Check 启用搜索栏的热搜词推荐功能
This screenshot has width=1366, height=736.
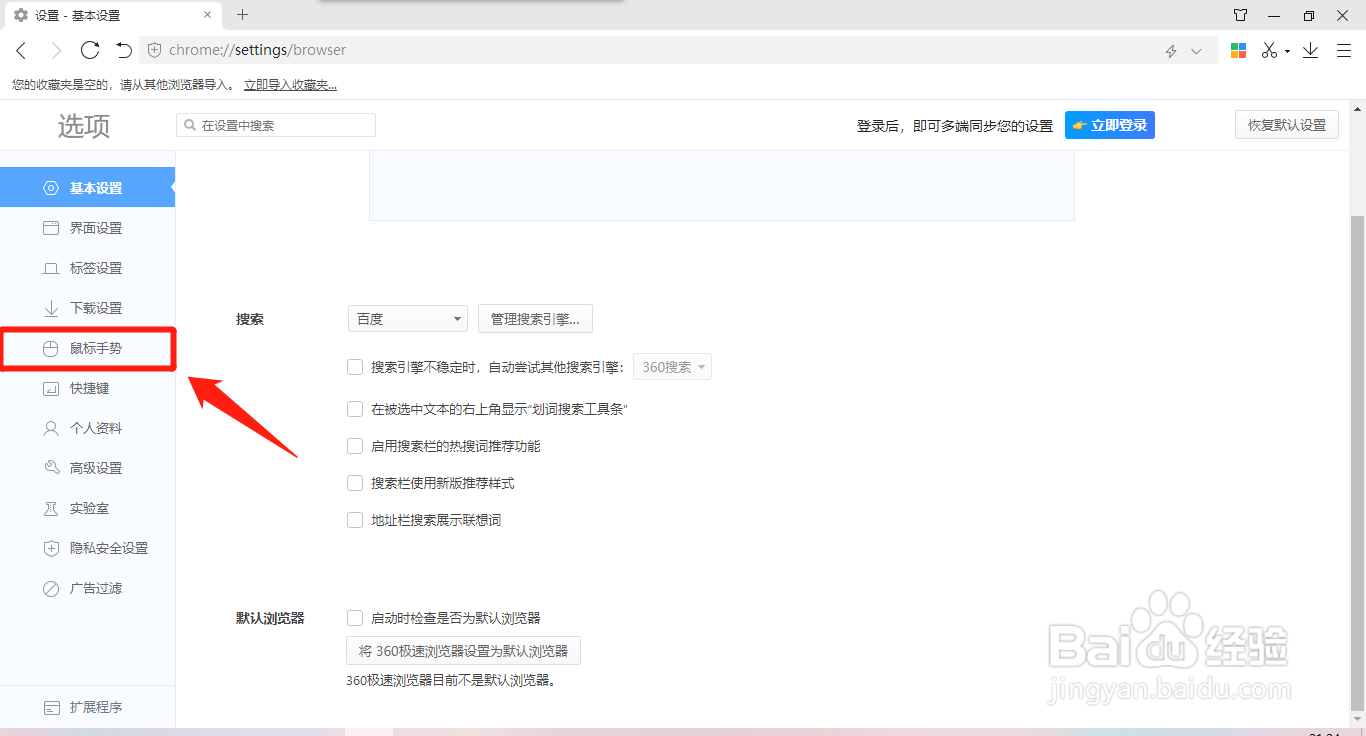pyautogui.click(x=355, y=446)
